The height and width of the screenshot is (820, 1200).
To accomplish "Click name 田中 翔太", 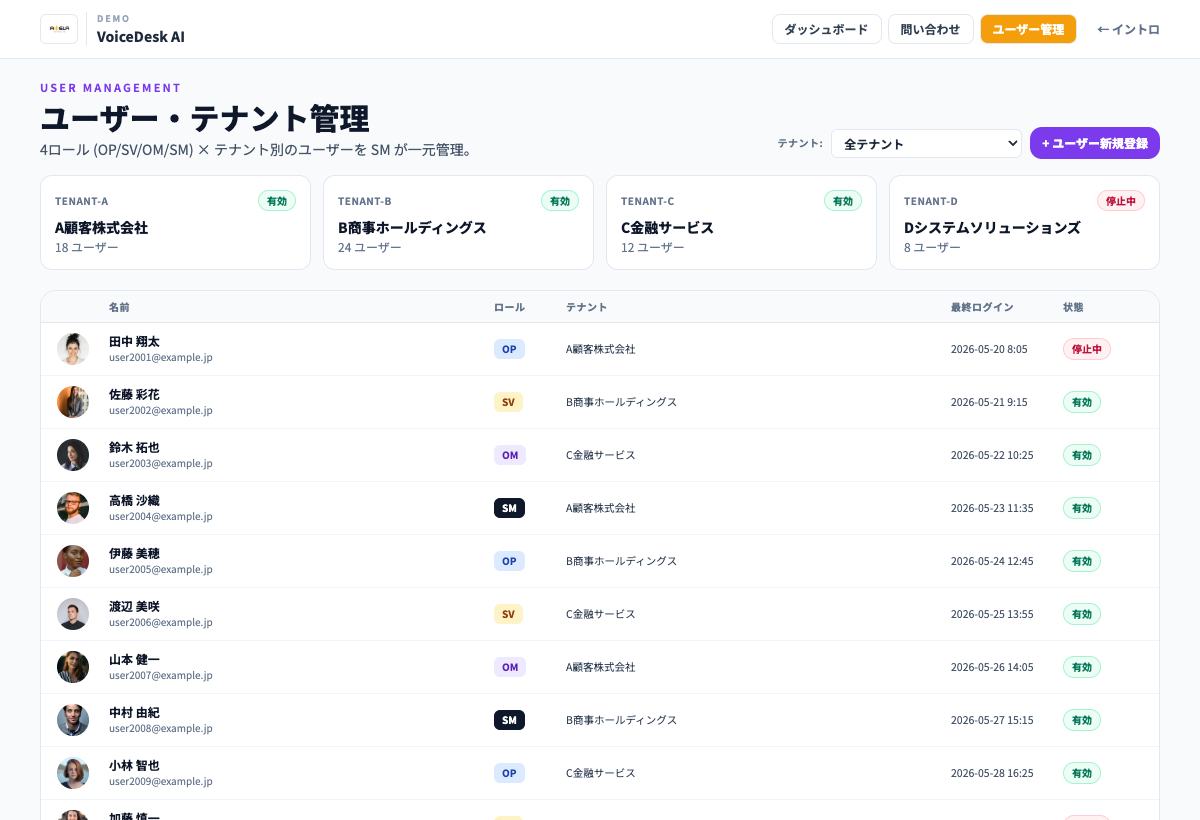I will (x=134, y=342).
